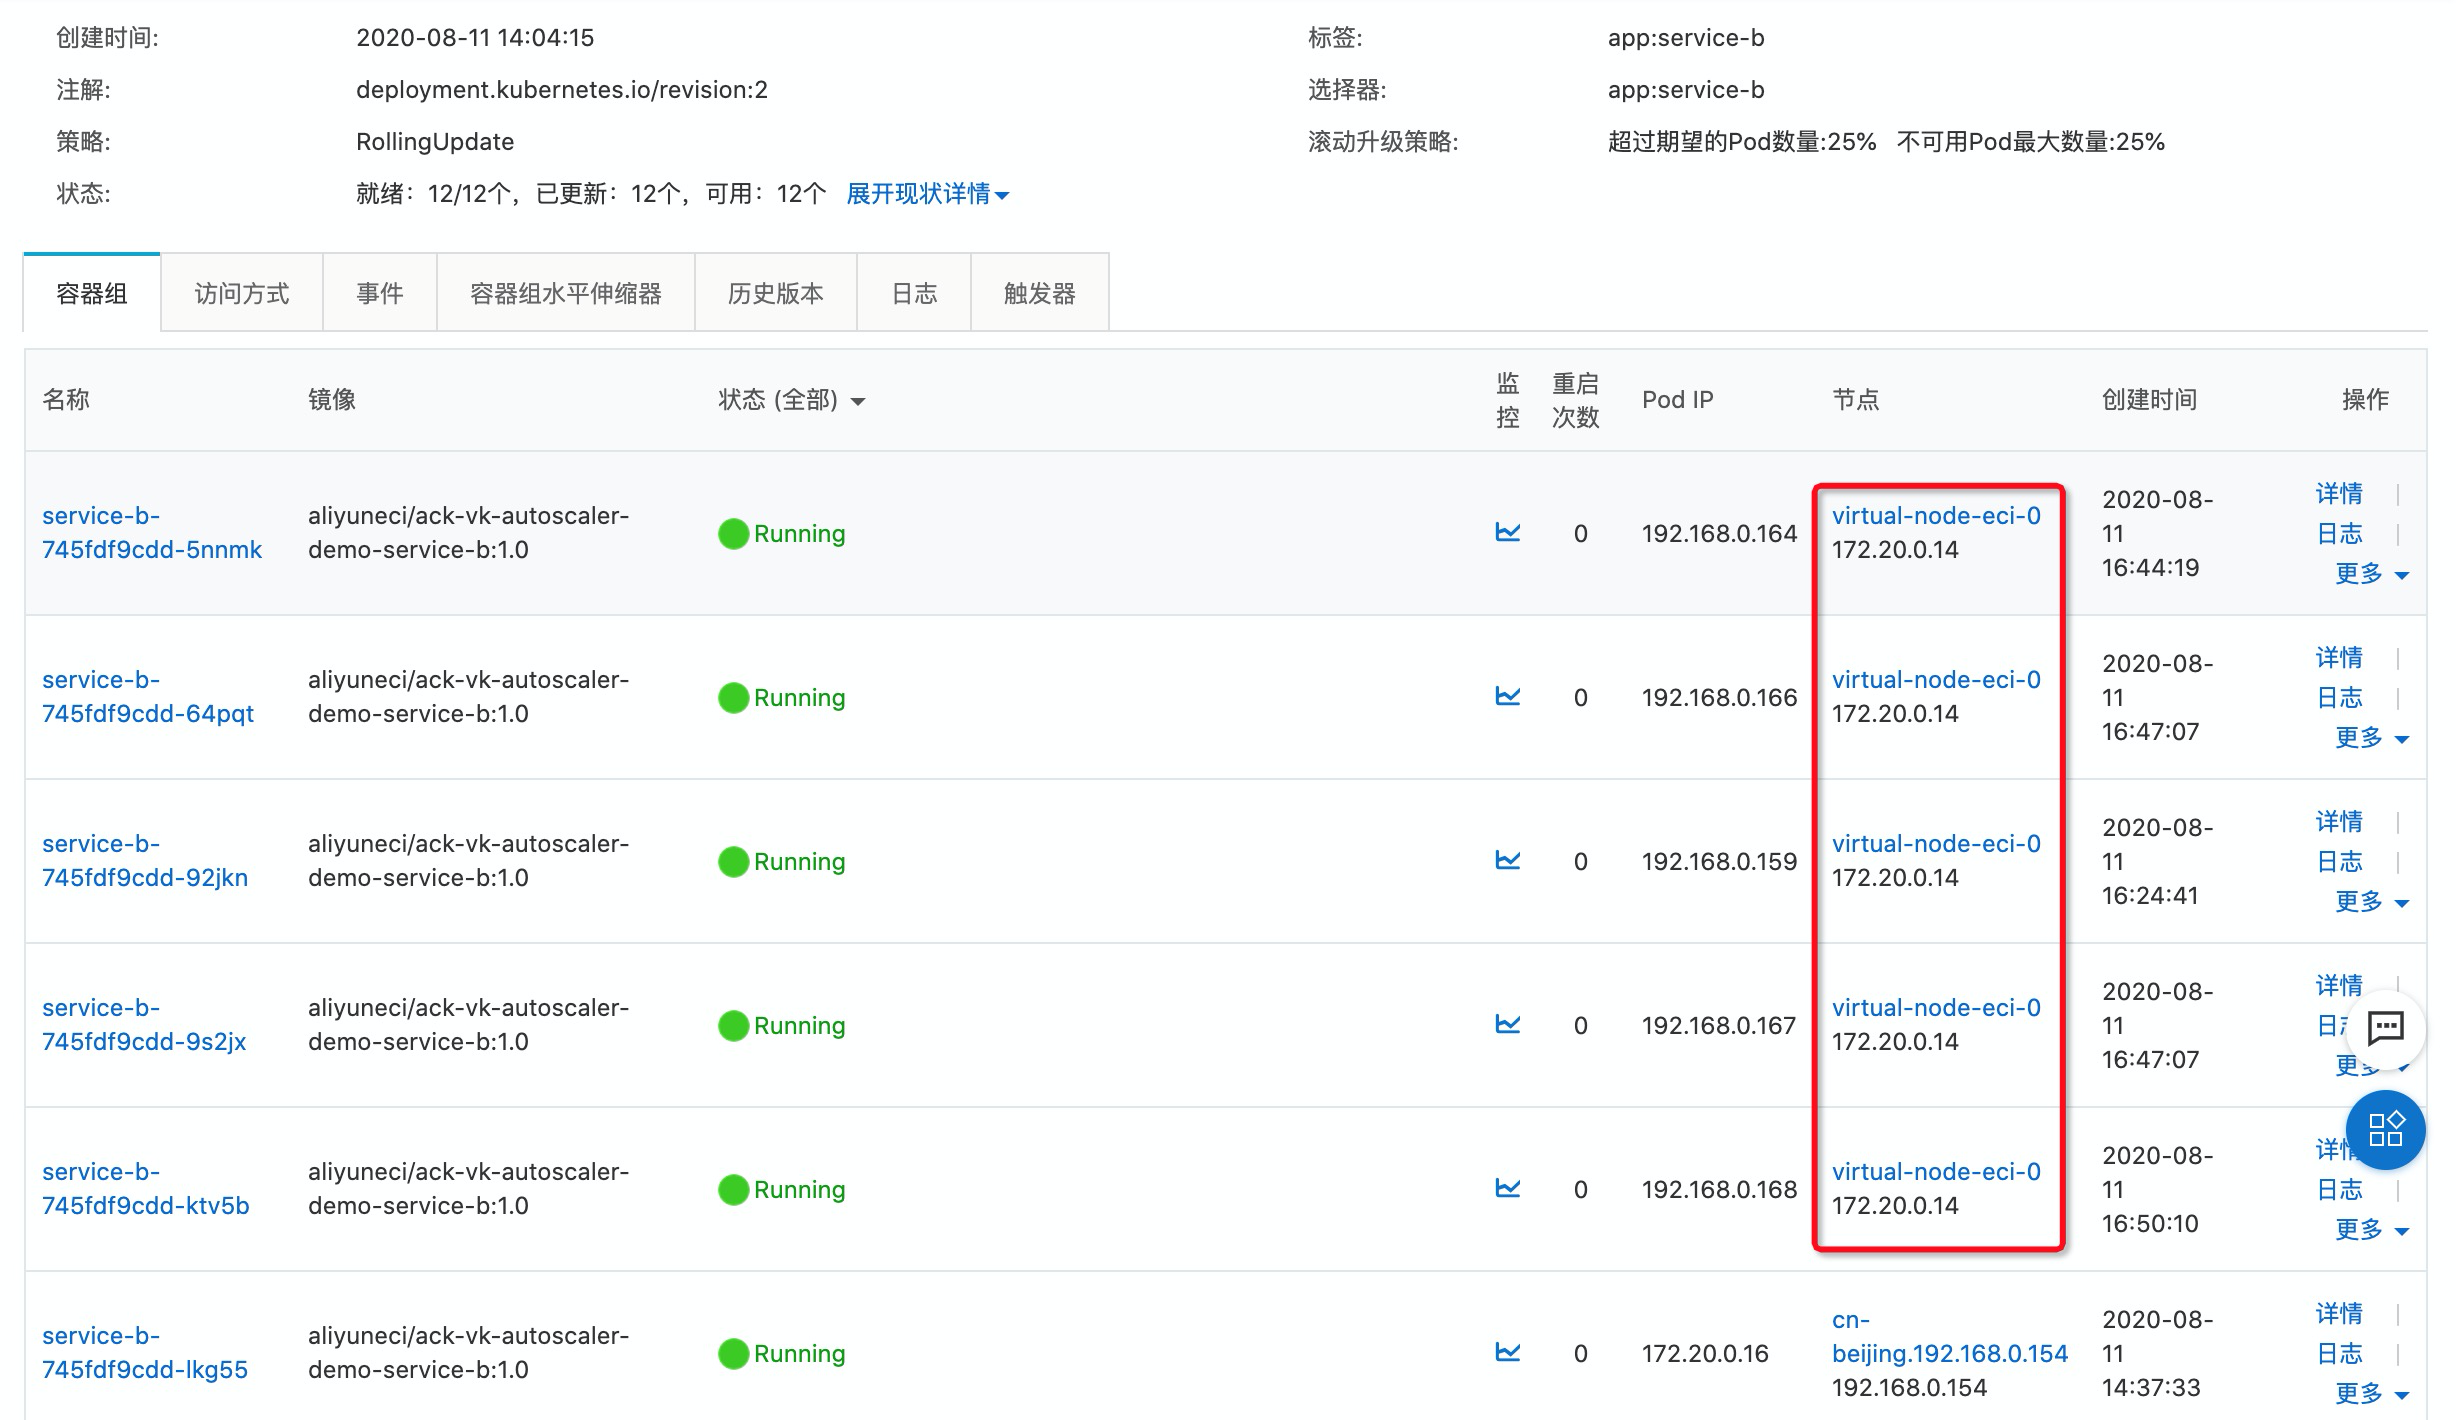Image resolution: width=2456 pixels, height=1420 pixels.
Task: Open monitoring chart for pod 5nnmk
Action: [x=1507, y=532]
